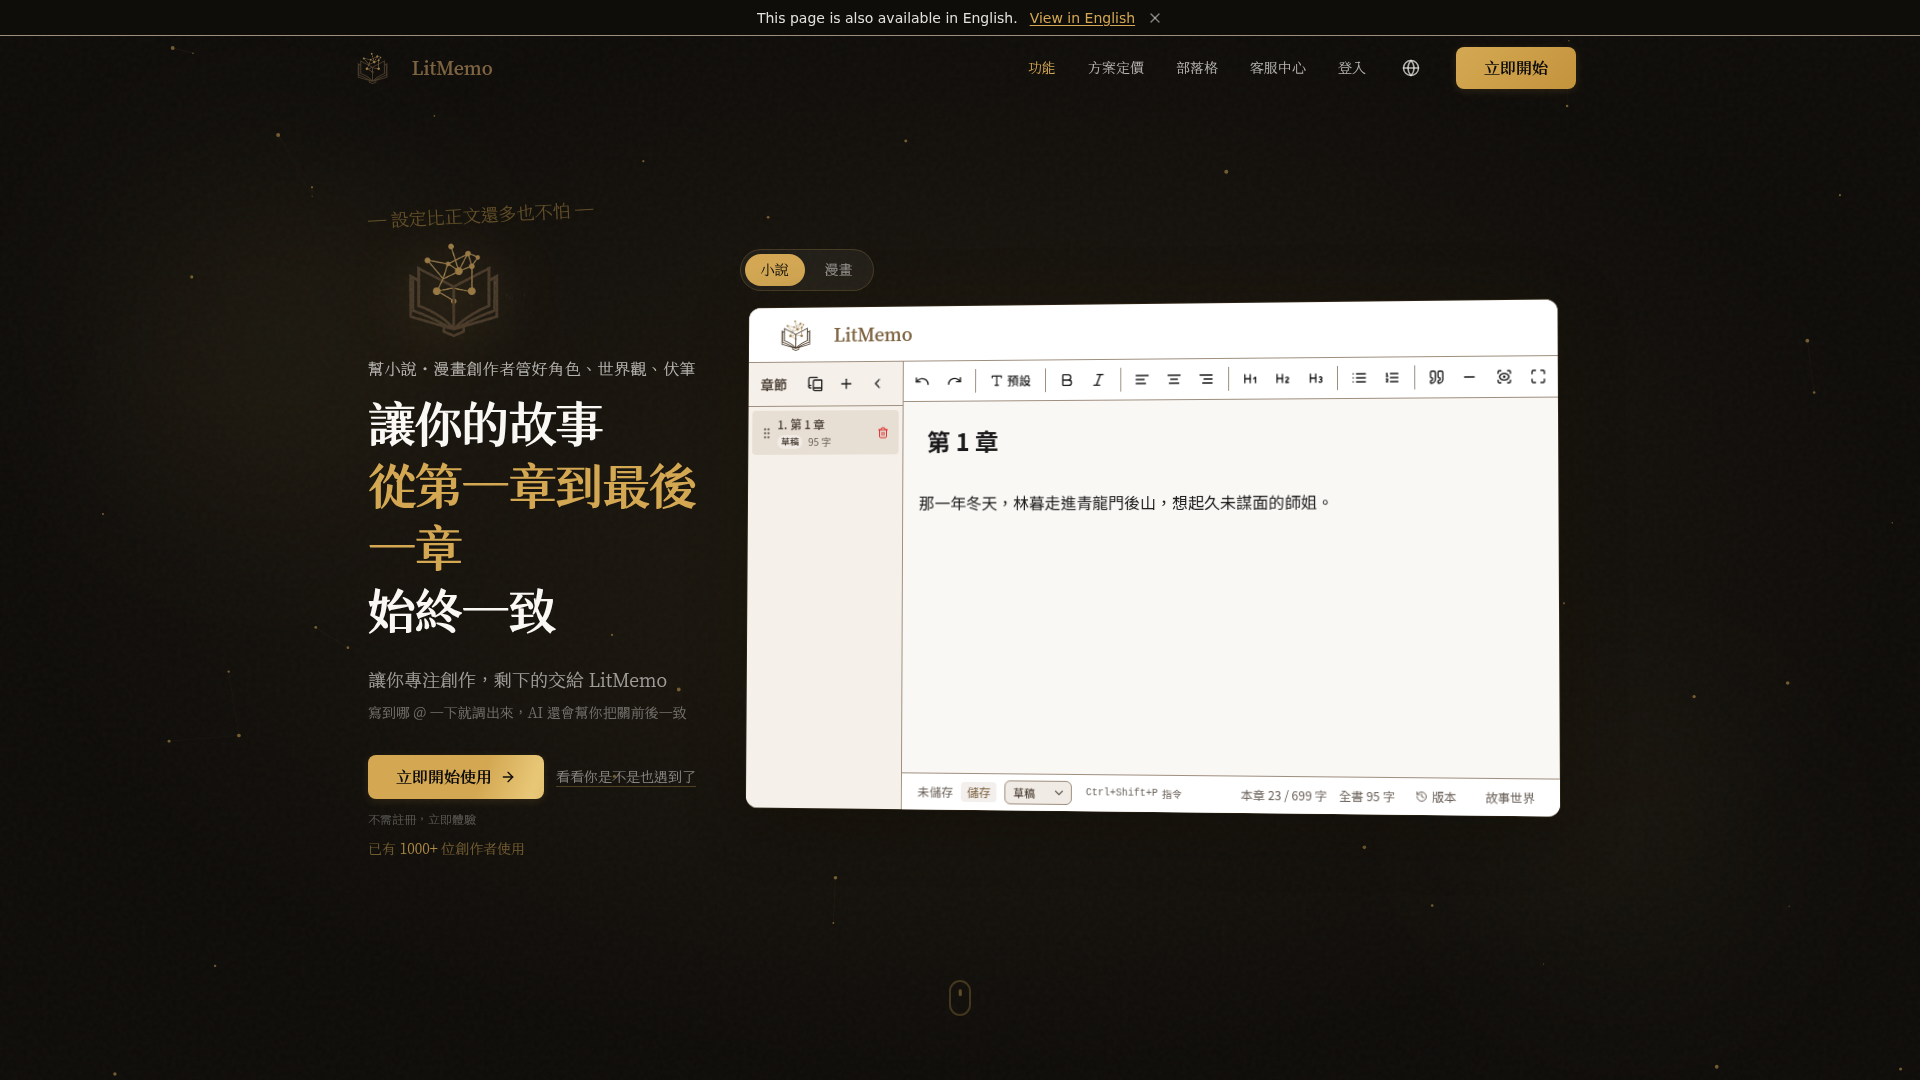The width and height of the screenshot is (1920, 1080).
Task: Click the LitMemo logo icon in navbar
Action: pyautogui.click(x=373, y=68)
